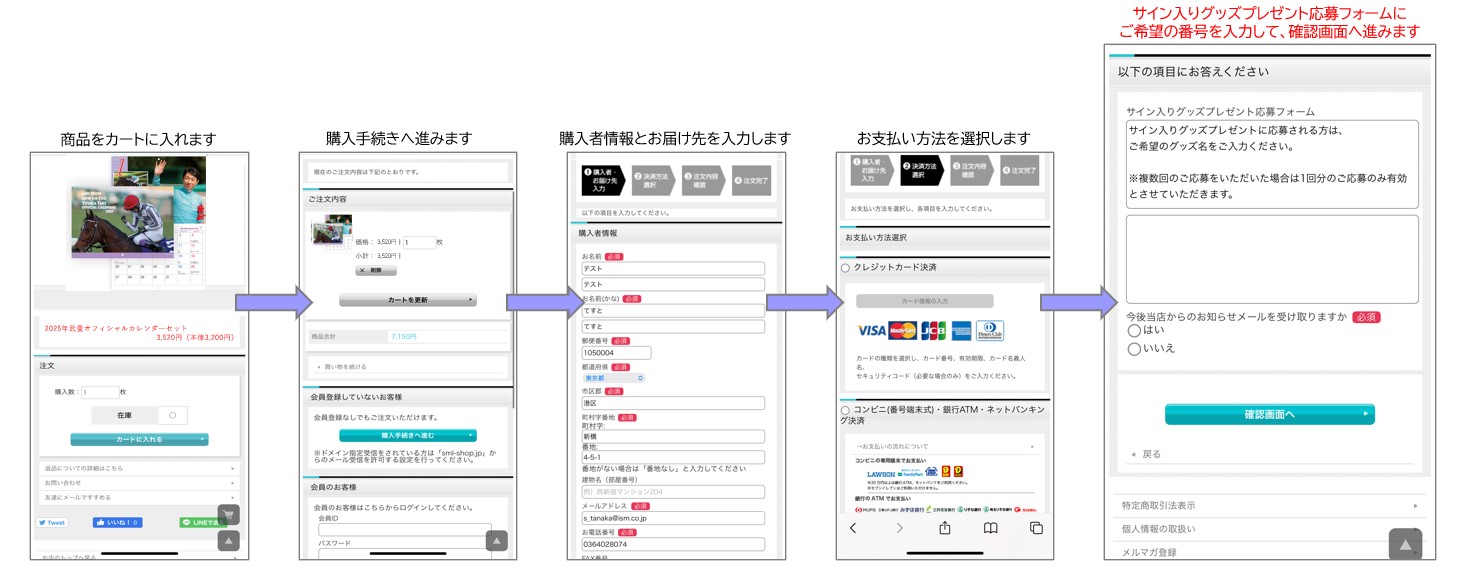Click the 削除 button in the cart
The image size is (1459, 568).
(x=376, y=270)
